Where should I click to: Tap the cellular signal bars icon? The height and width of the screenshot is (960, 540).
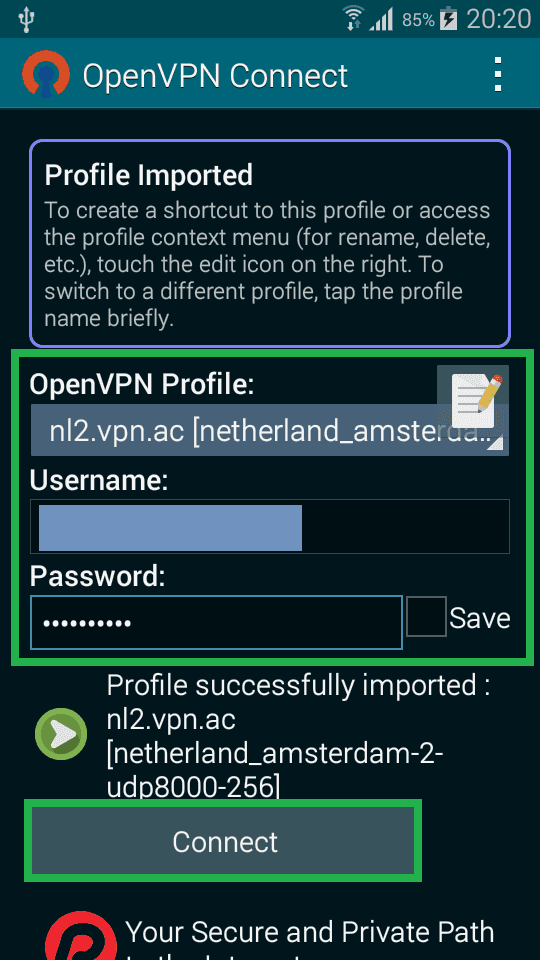tap(381, 20)
